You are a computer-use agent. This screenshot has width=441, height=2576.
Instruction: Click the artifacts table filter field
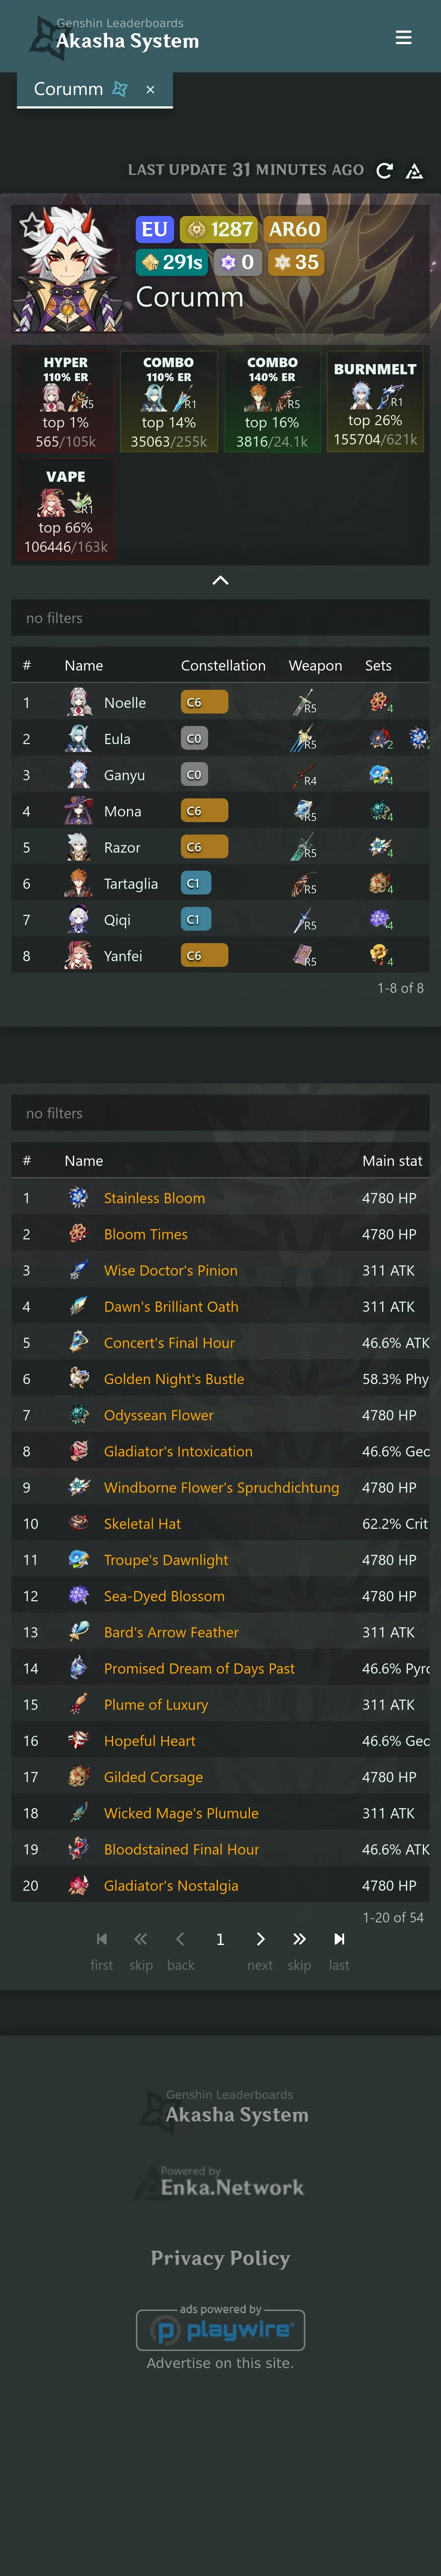[x=220, y=1113]
